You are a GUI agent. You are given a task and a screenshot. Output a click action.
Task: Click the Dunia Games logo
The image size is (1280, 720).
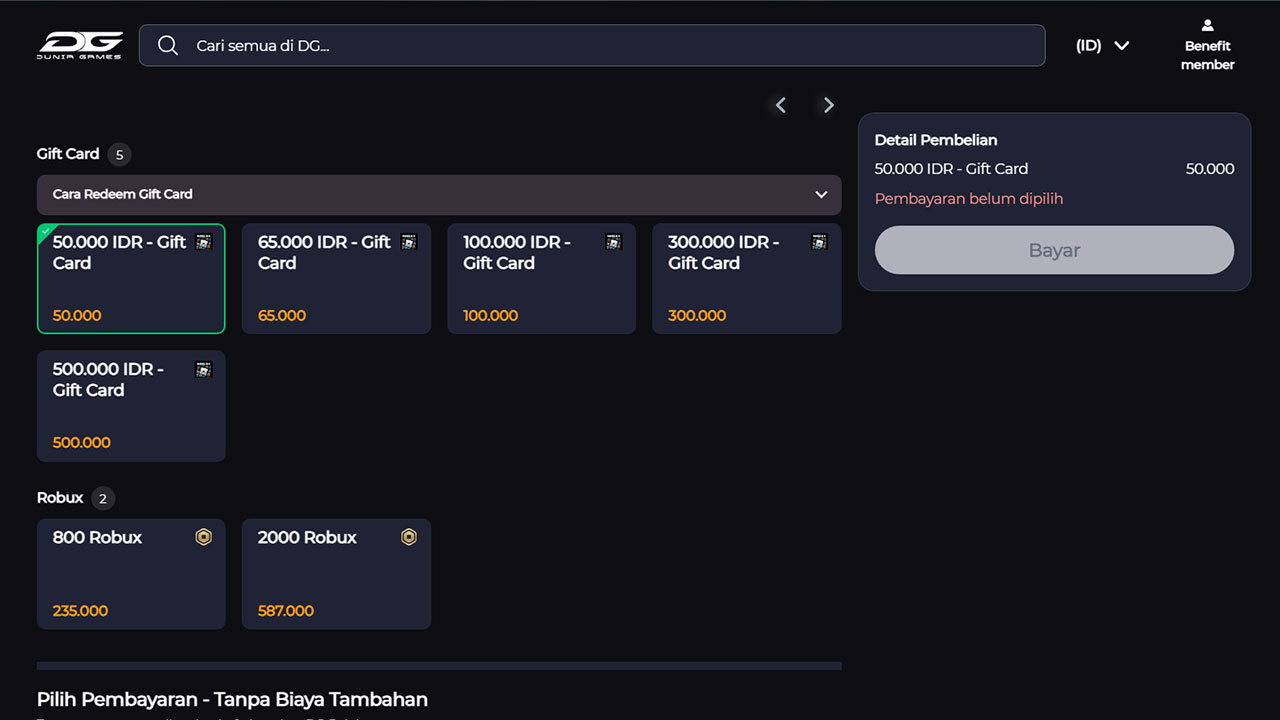[x=81, y=45]
